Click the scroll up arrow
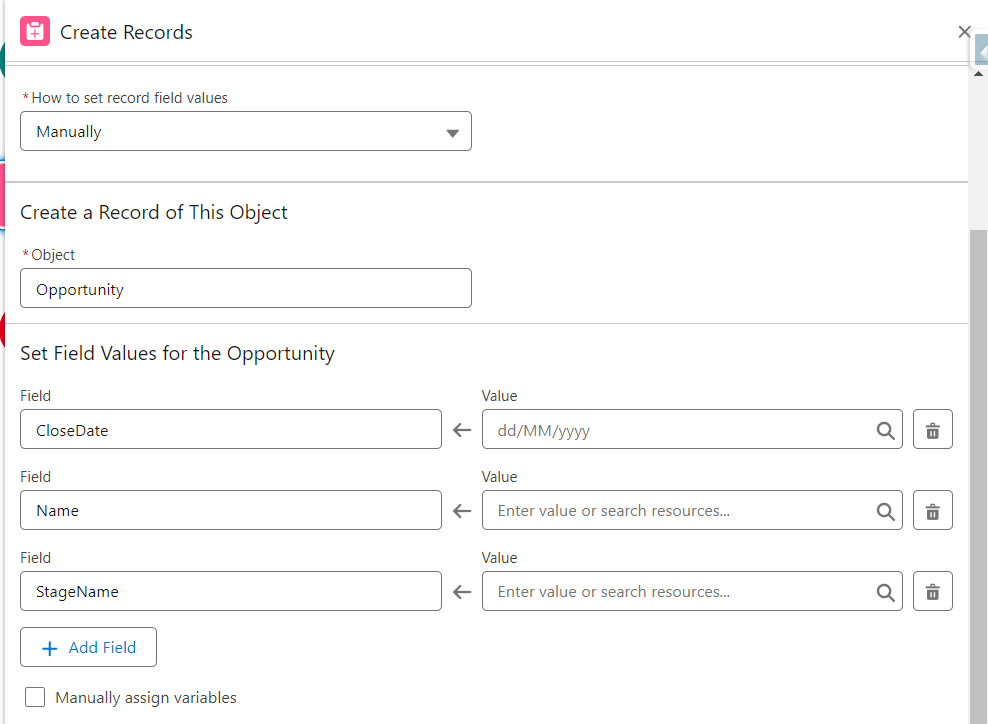988x724 pixels. [x=979, y=73]
